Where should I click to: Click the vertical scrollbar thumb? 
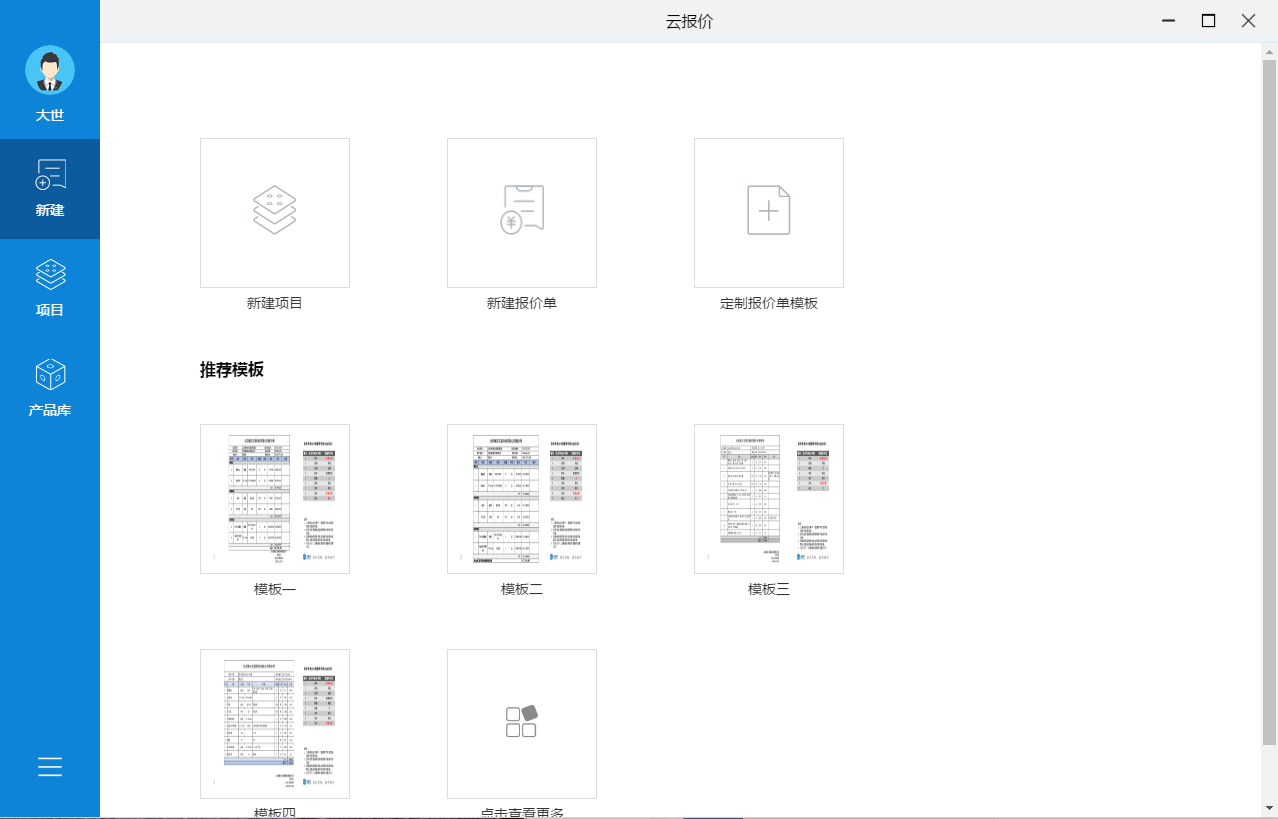coord(1269,400)
